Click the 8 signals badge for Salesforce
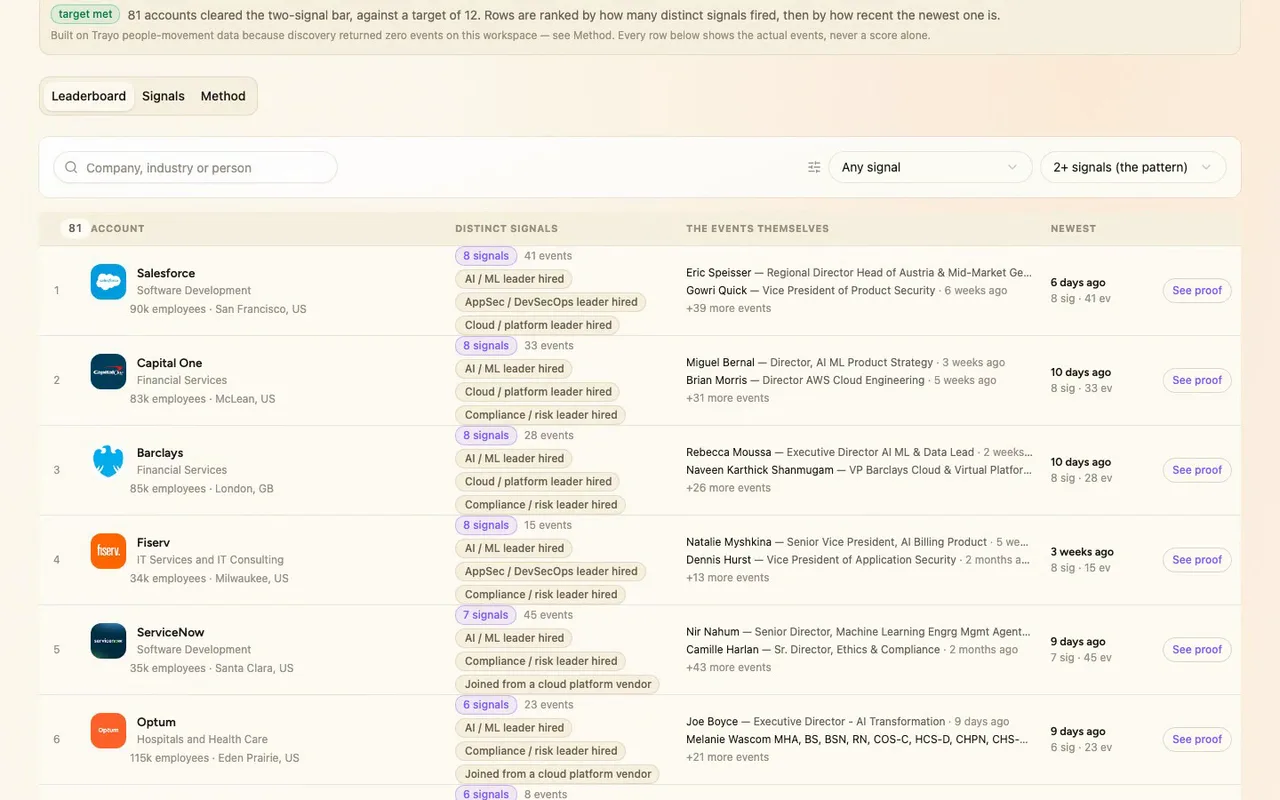 coord(486,256)
